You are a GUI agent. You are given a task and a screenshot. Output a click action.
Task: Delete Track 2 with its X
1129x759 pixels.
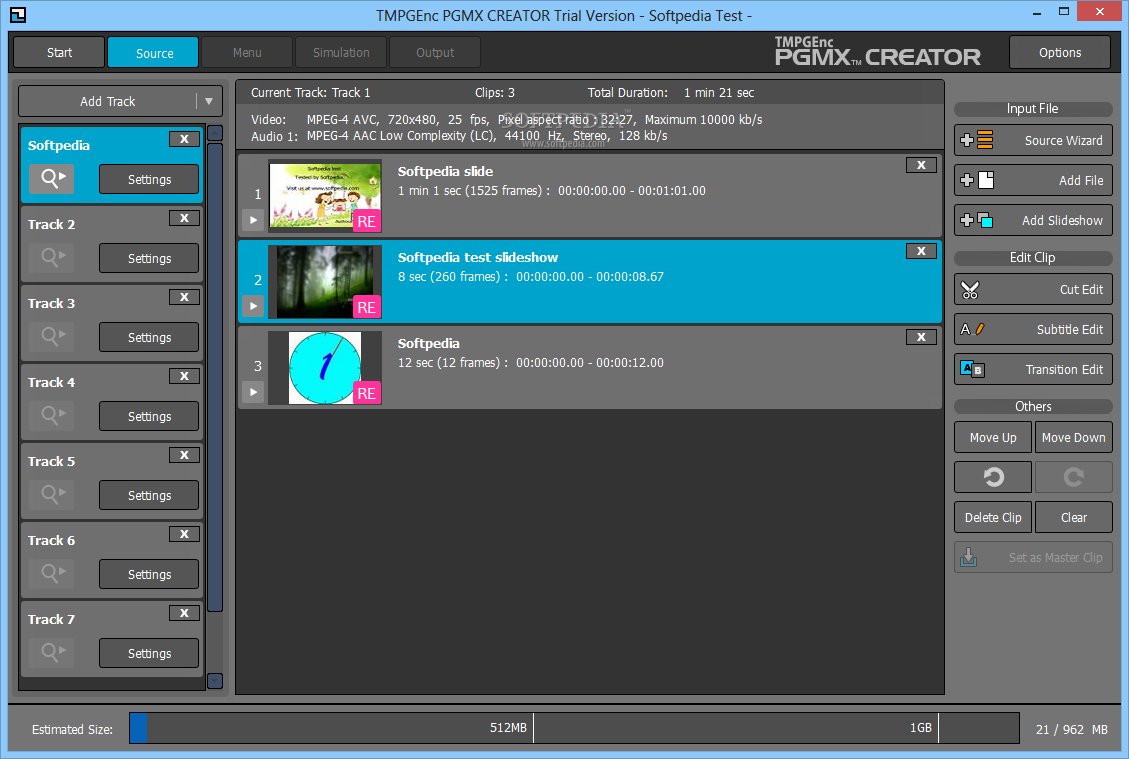click(x=184, y=218)
